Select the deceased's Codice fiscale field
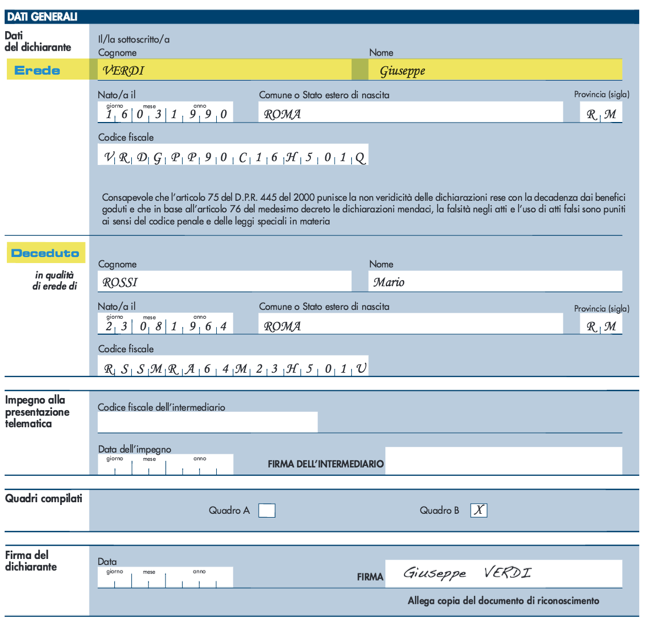Image resolution: width=645 pixels, height=622 pixels. coord(233,368)
